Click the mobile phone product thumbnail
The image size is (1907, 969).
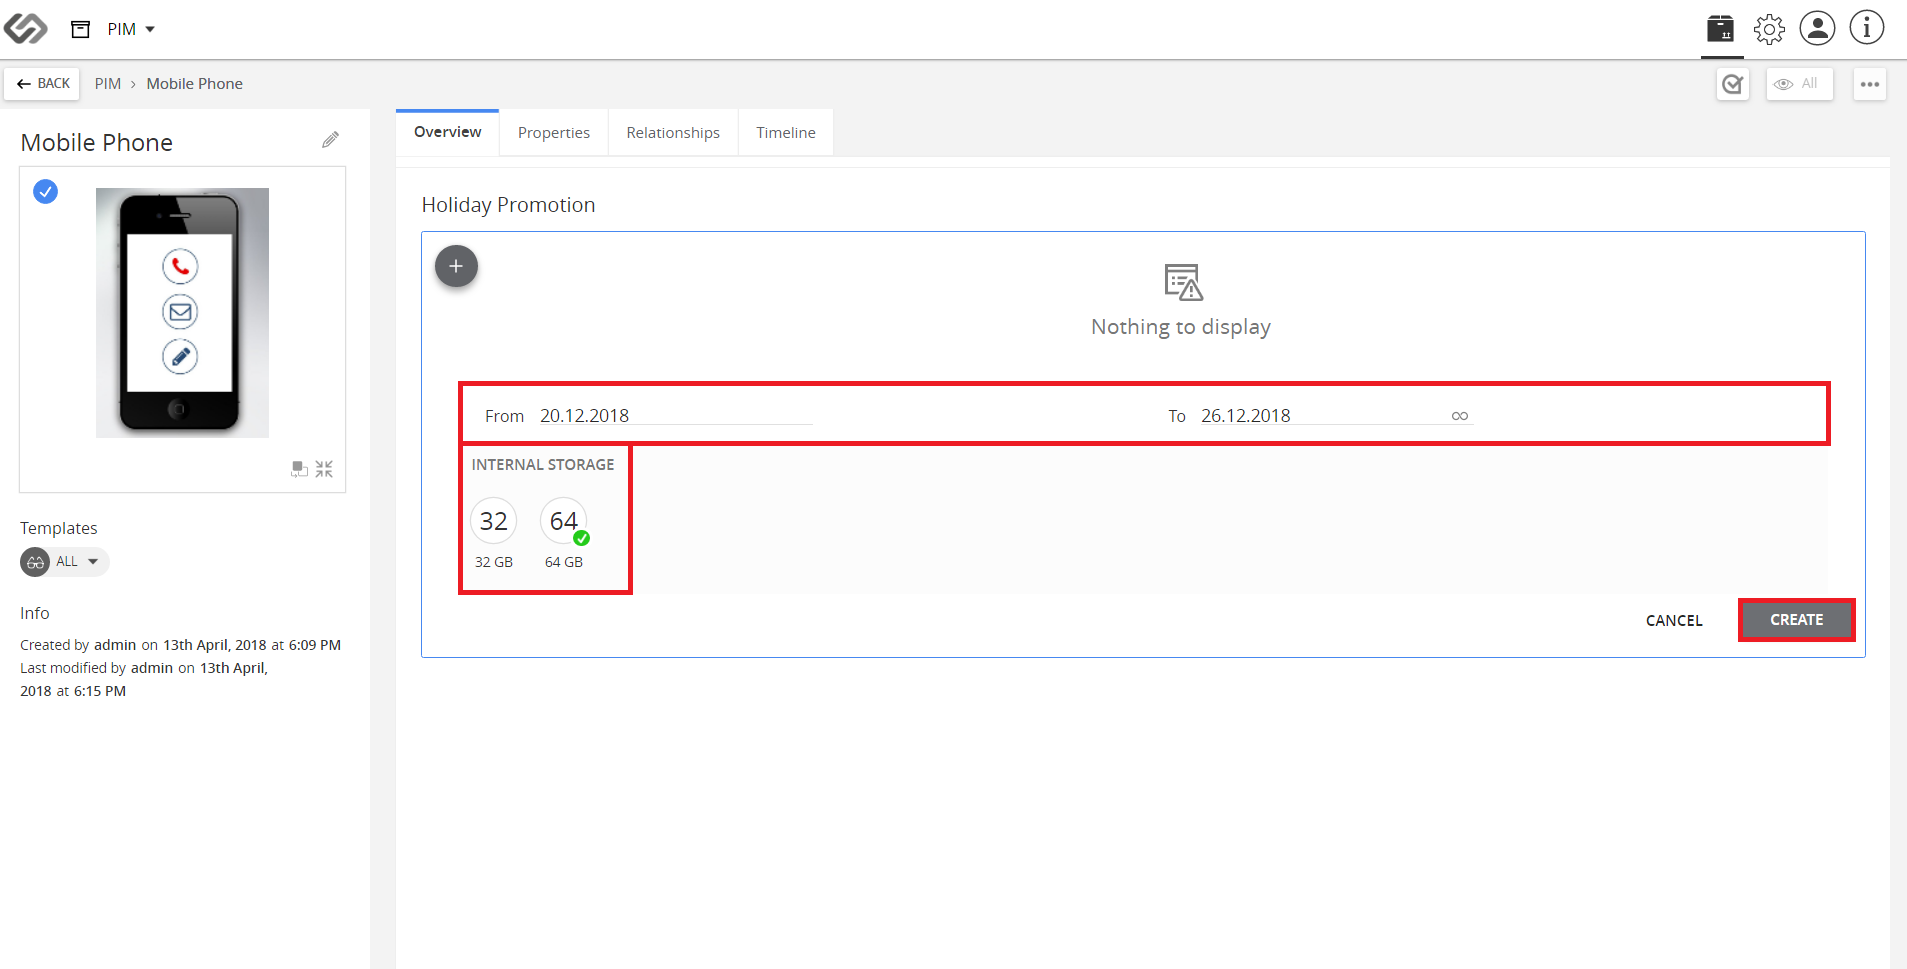182,313
